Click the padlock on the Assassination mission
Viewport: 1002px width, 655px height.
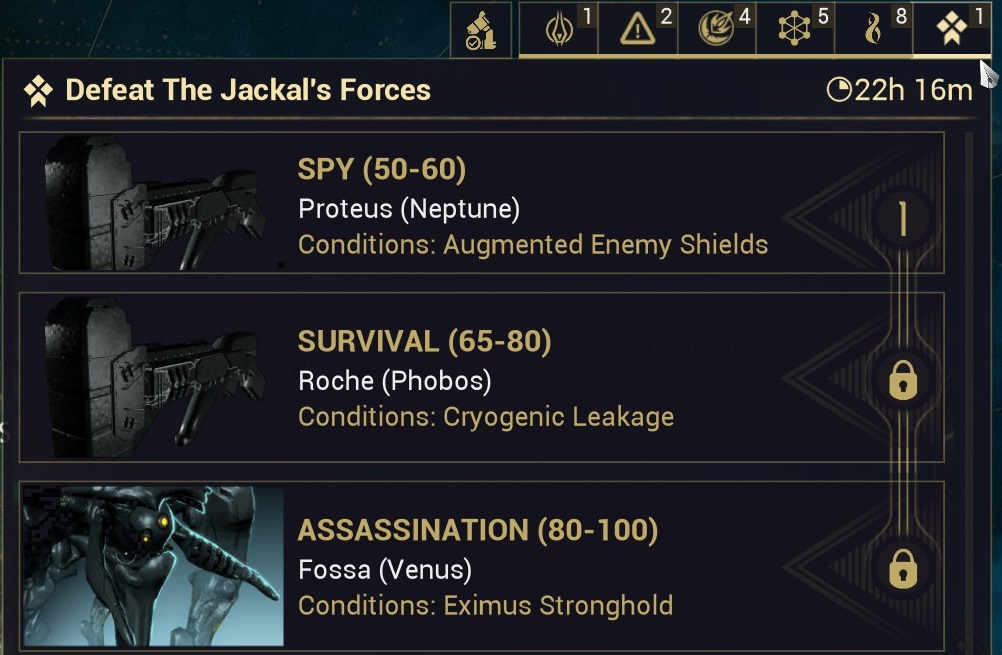902,569
